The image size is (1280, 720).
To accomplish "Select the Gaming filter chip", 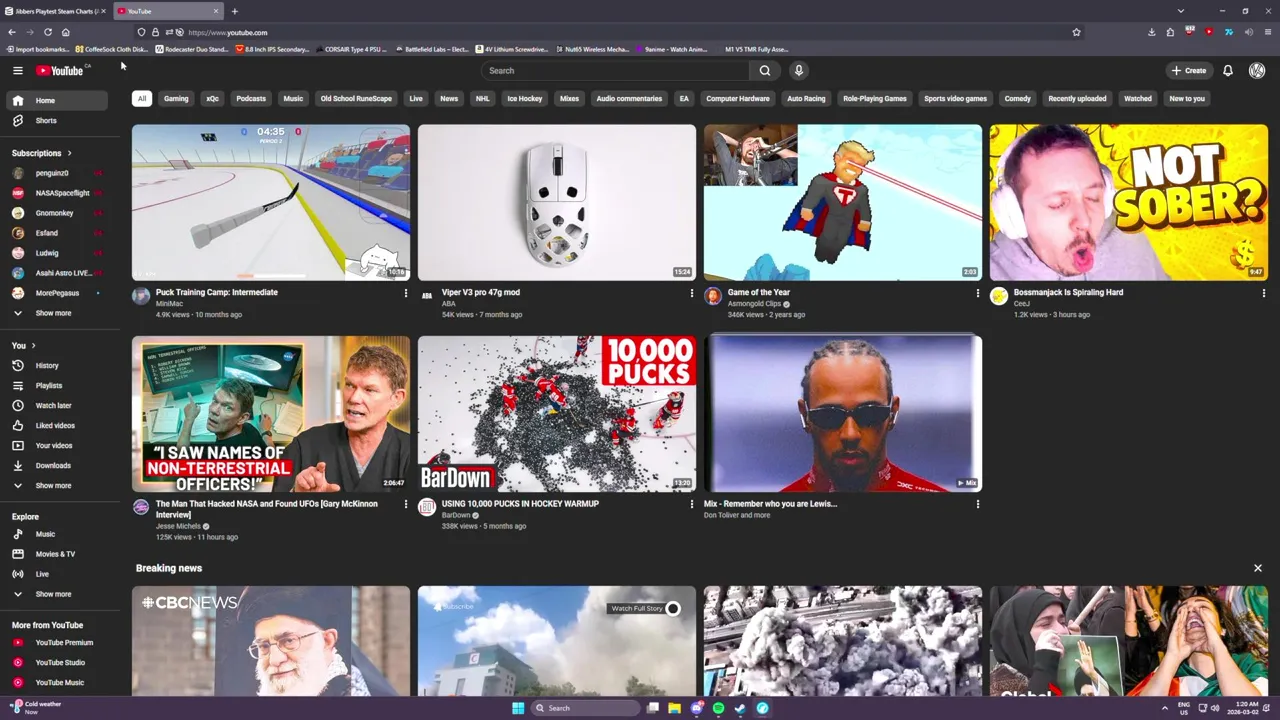I will (x=176, y=98).
